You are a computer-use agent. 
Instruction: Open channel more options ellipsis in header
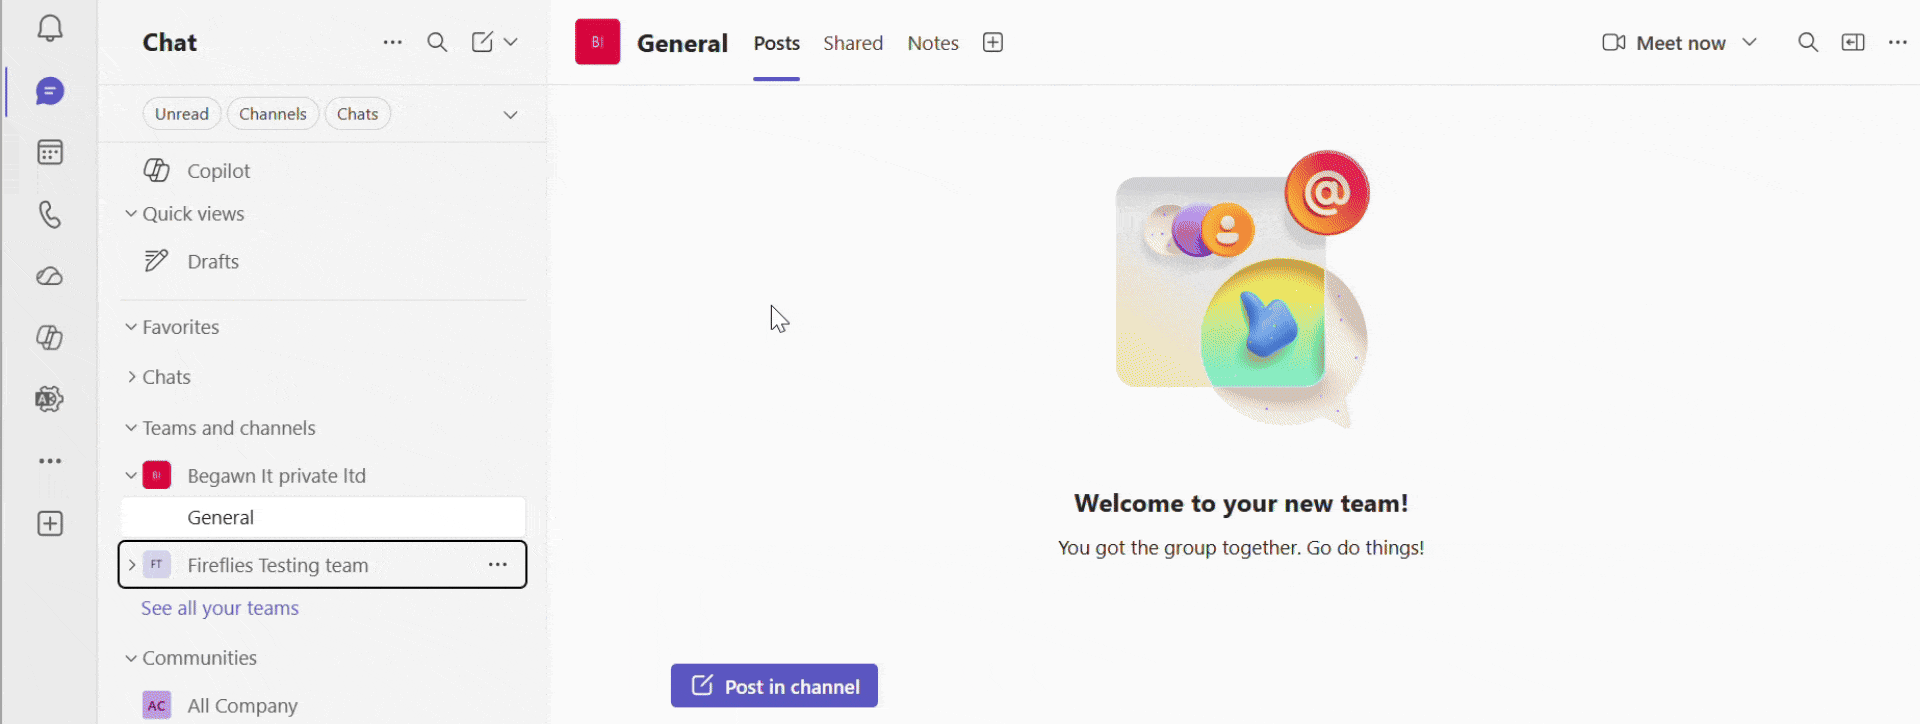(x=1898, y=42)
